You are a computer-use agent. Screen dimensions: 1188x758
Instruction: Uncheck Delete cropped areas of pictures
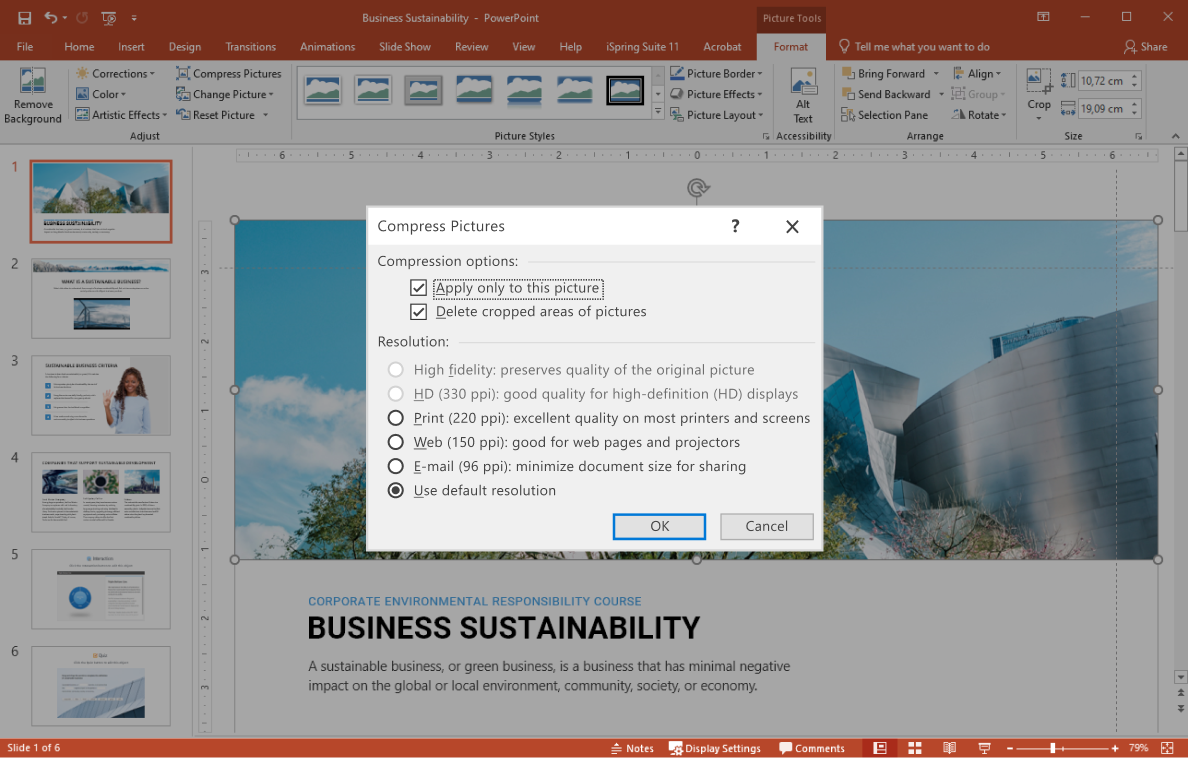click(x=418, y=312)
